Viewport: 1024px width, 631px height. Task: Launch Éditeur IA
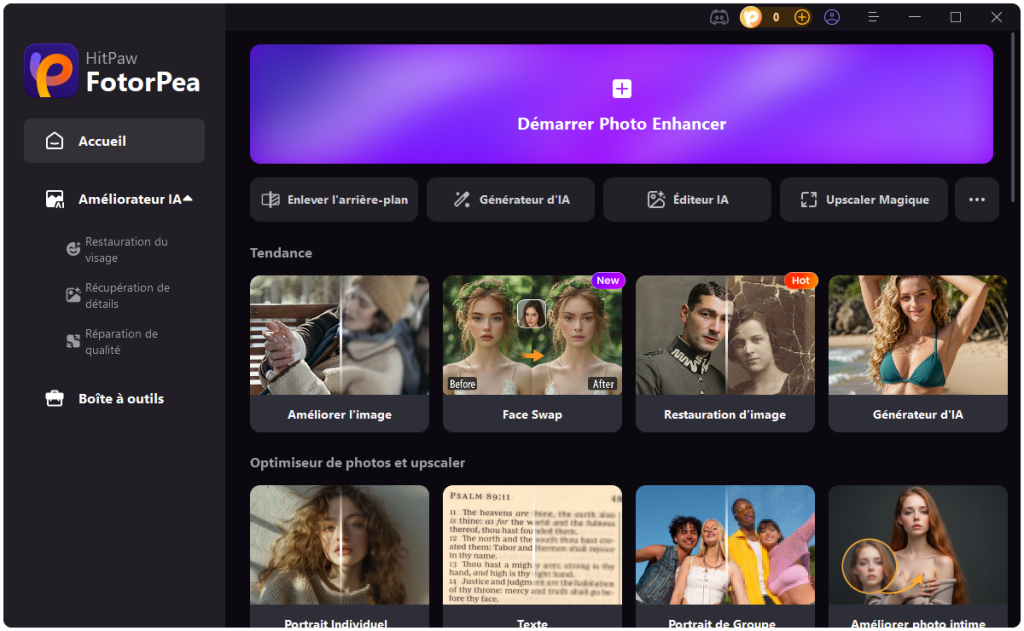click(x=687, y=200)
